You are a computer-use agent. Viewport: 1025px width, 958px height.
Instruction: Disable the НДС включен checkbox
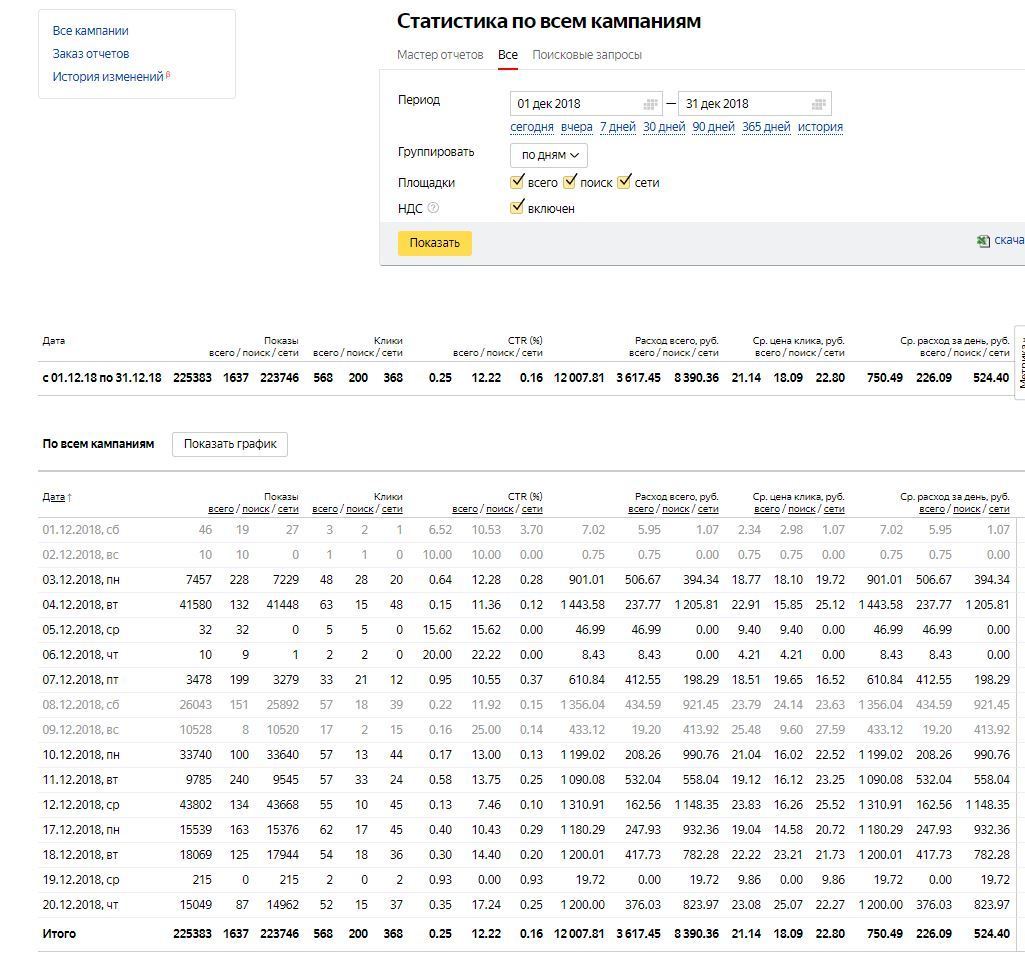[x=517, y=208]
